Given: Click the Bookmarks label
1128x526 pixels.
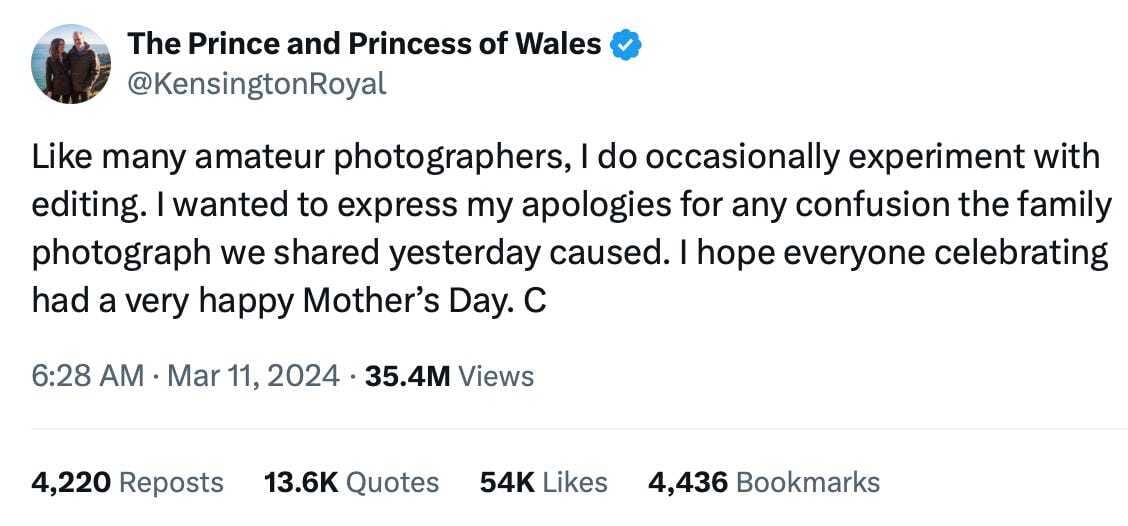Looking at the screenshot, I should point(808,482).
